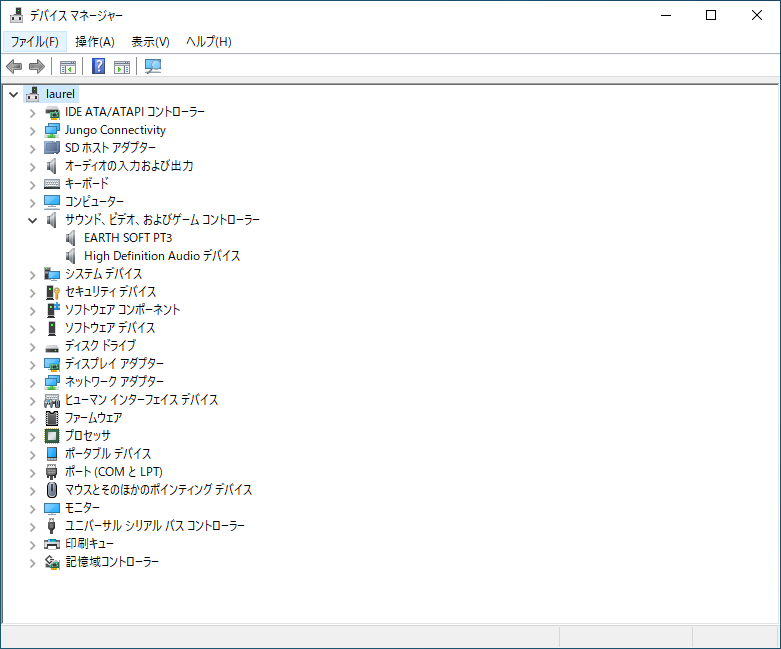Click the Jungo Connectivity monitor icon
This screenshot has height=649, width=781.
pos(52,130)
